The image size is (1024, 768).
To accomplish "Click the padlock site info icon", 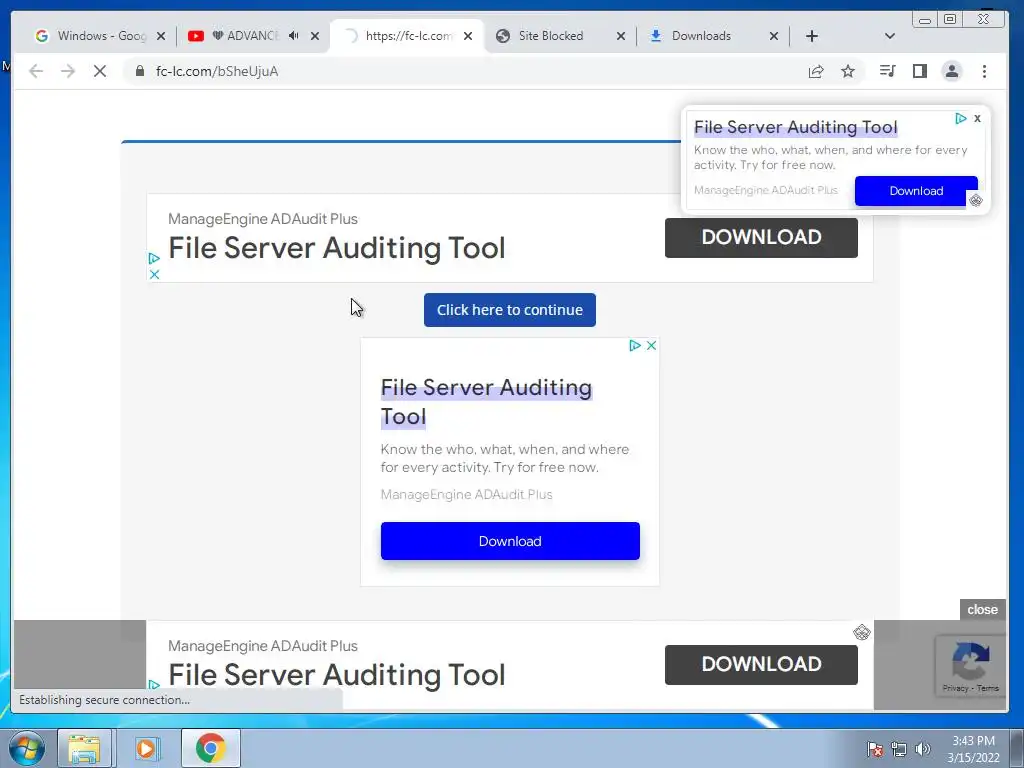I will pyautogui.click(x=140, y=71).
